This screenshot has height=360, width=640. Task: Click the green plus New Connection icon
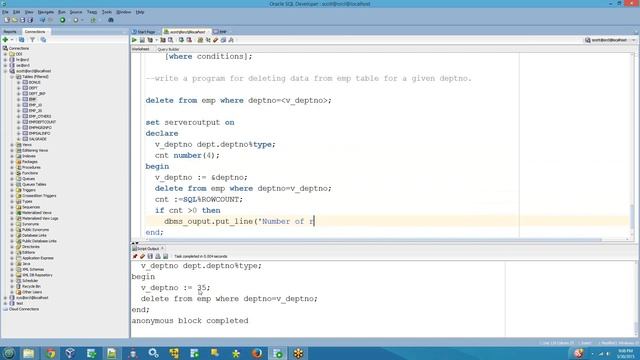[x=5, y=40]
